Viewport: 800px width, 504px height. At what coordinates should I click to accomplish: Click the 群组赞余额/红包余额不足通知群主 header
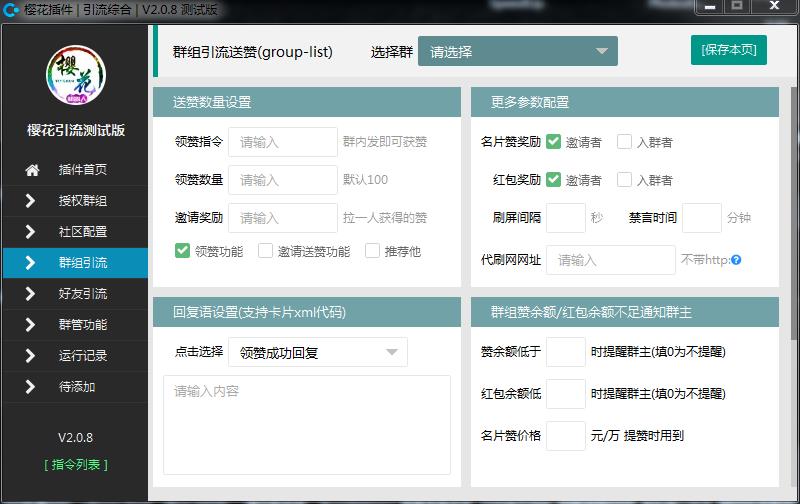coord(625,312)
